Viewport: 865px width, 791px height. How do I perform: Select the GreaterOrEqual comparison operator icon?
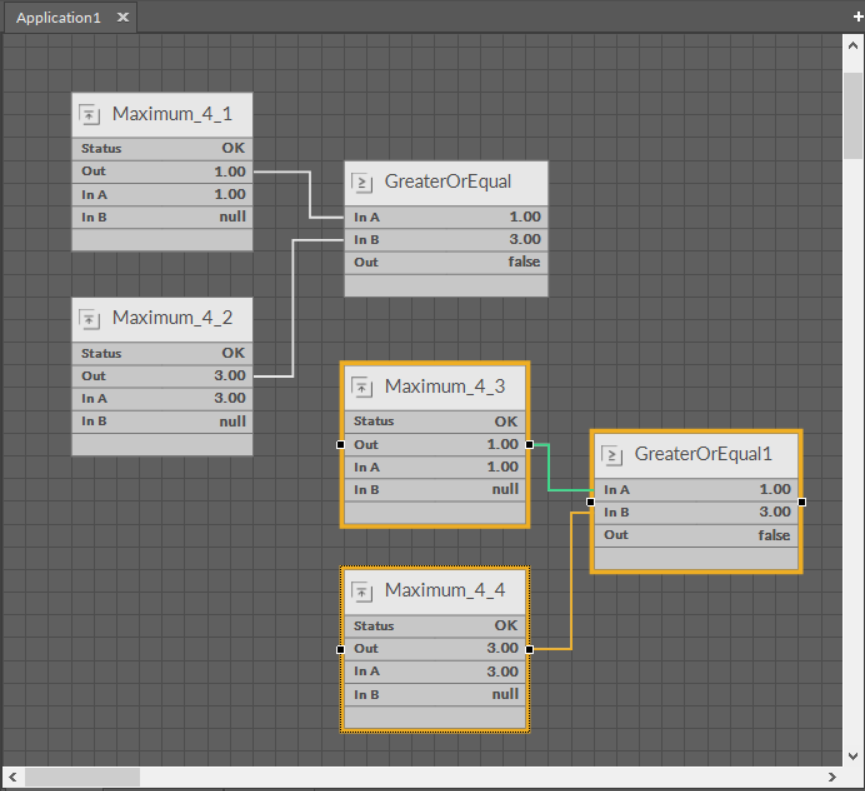[x=360, y=183]
